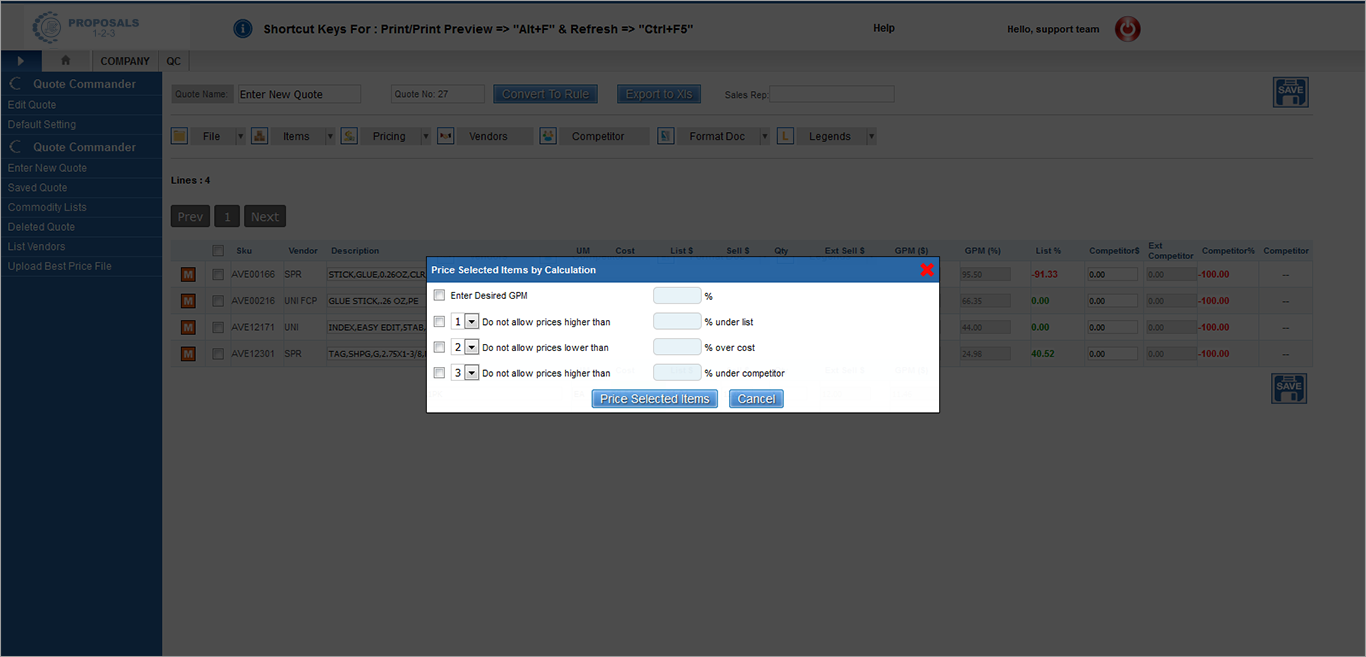This screenshot has height=657, width=1366.
Task: Click the red power logout icon
Action: coord(1127,29)
